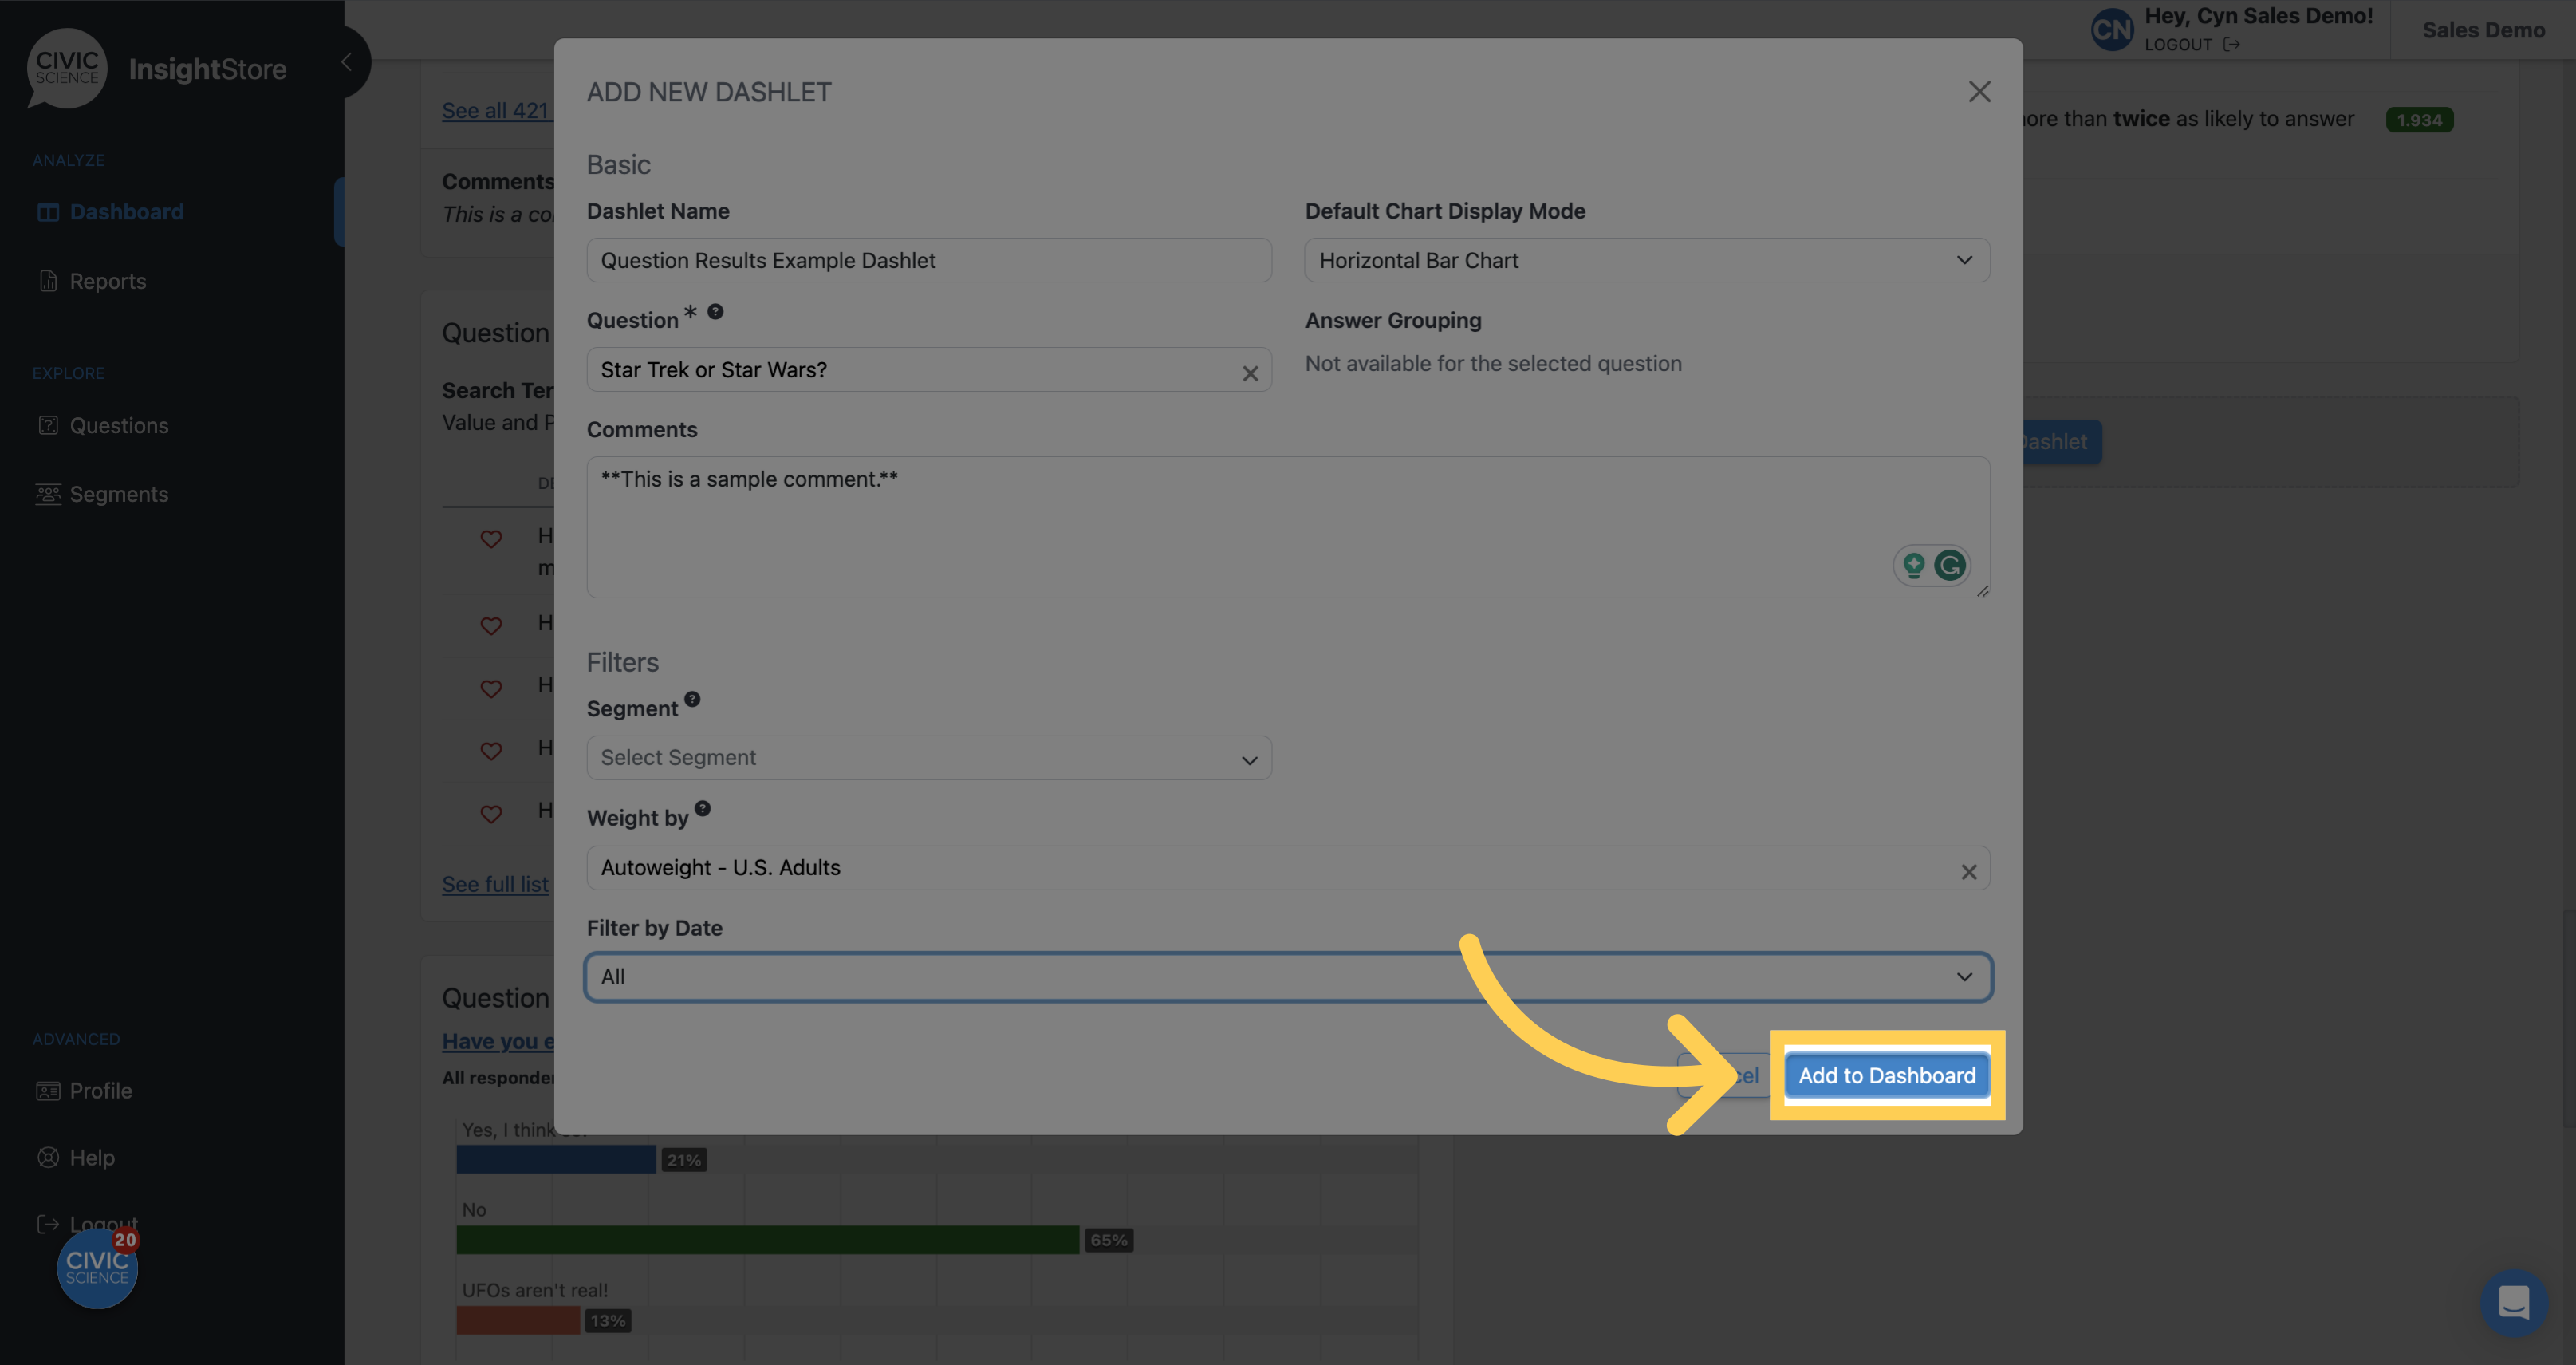Open the 'Have you e...' question link

click(x=498, y=1041)
